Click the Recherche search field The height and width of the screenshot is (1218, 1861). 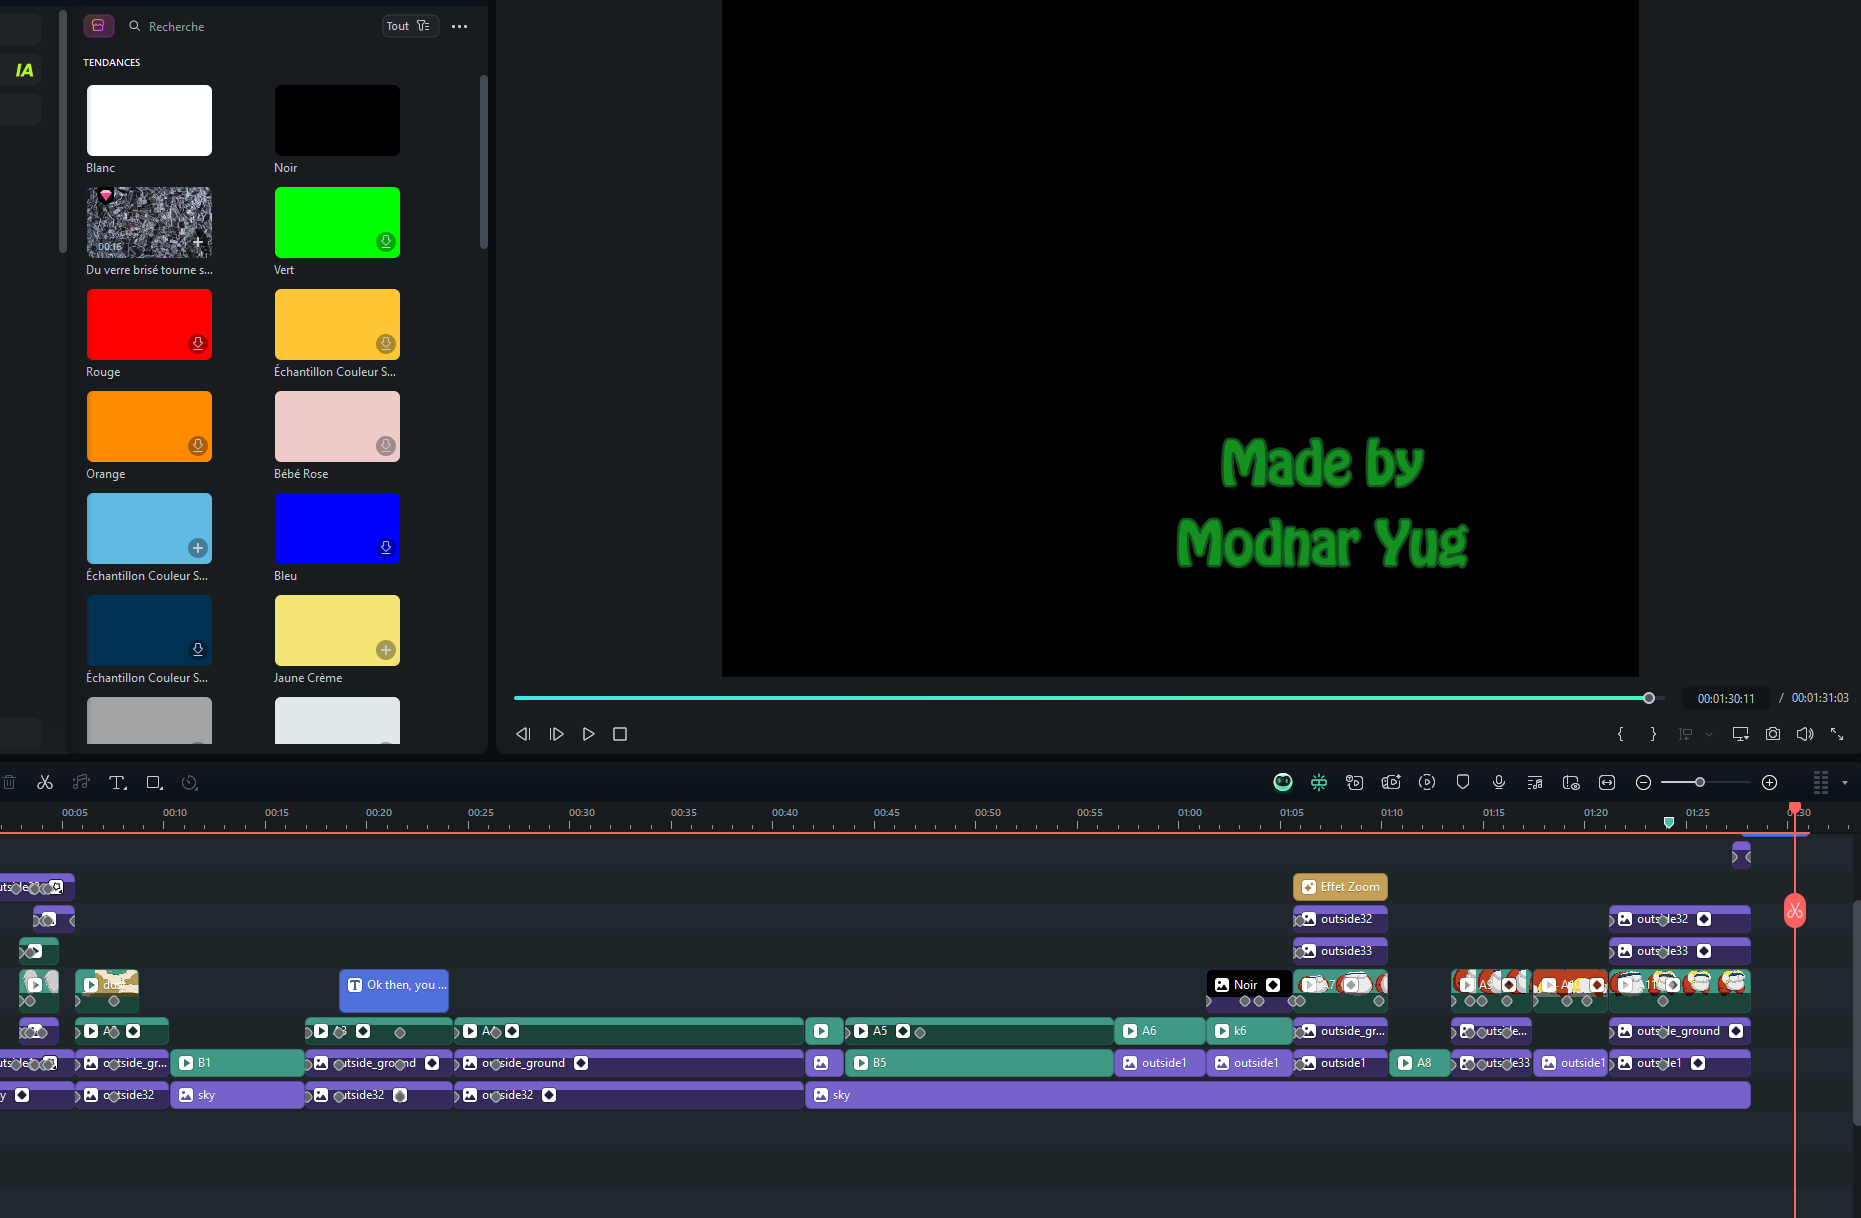250,26
